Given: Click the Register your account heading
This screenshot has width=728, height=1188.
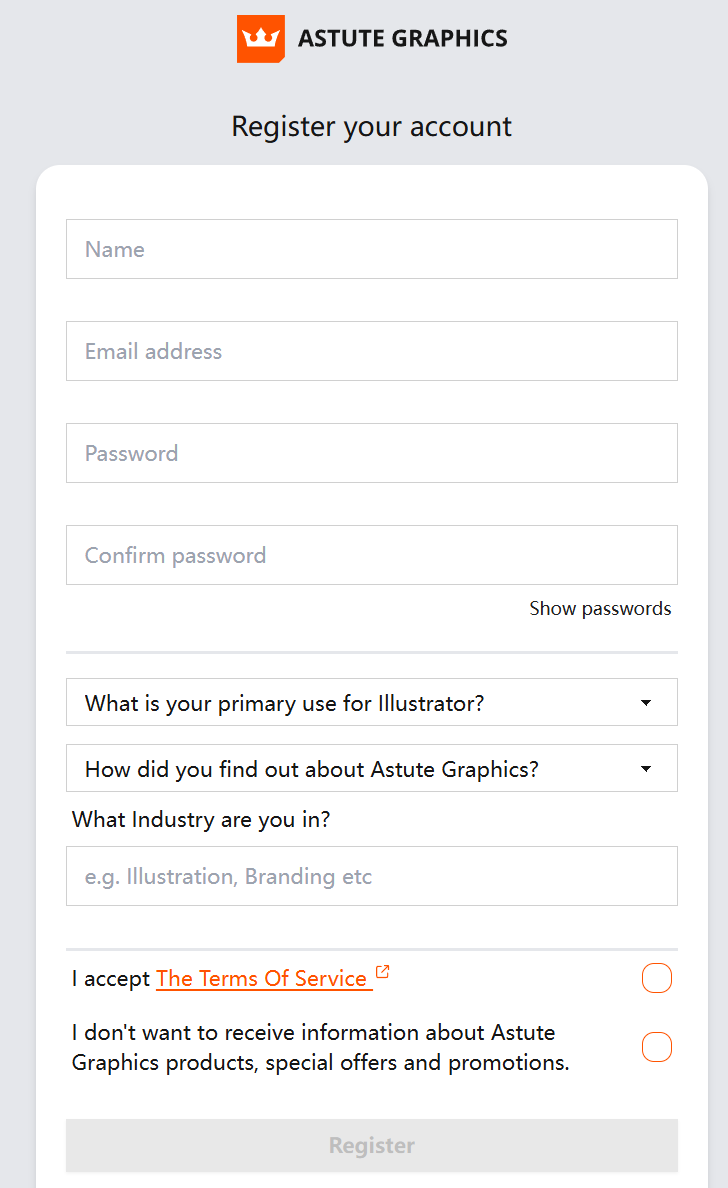Looking at the screenshot, I should pos(371,127).
